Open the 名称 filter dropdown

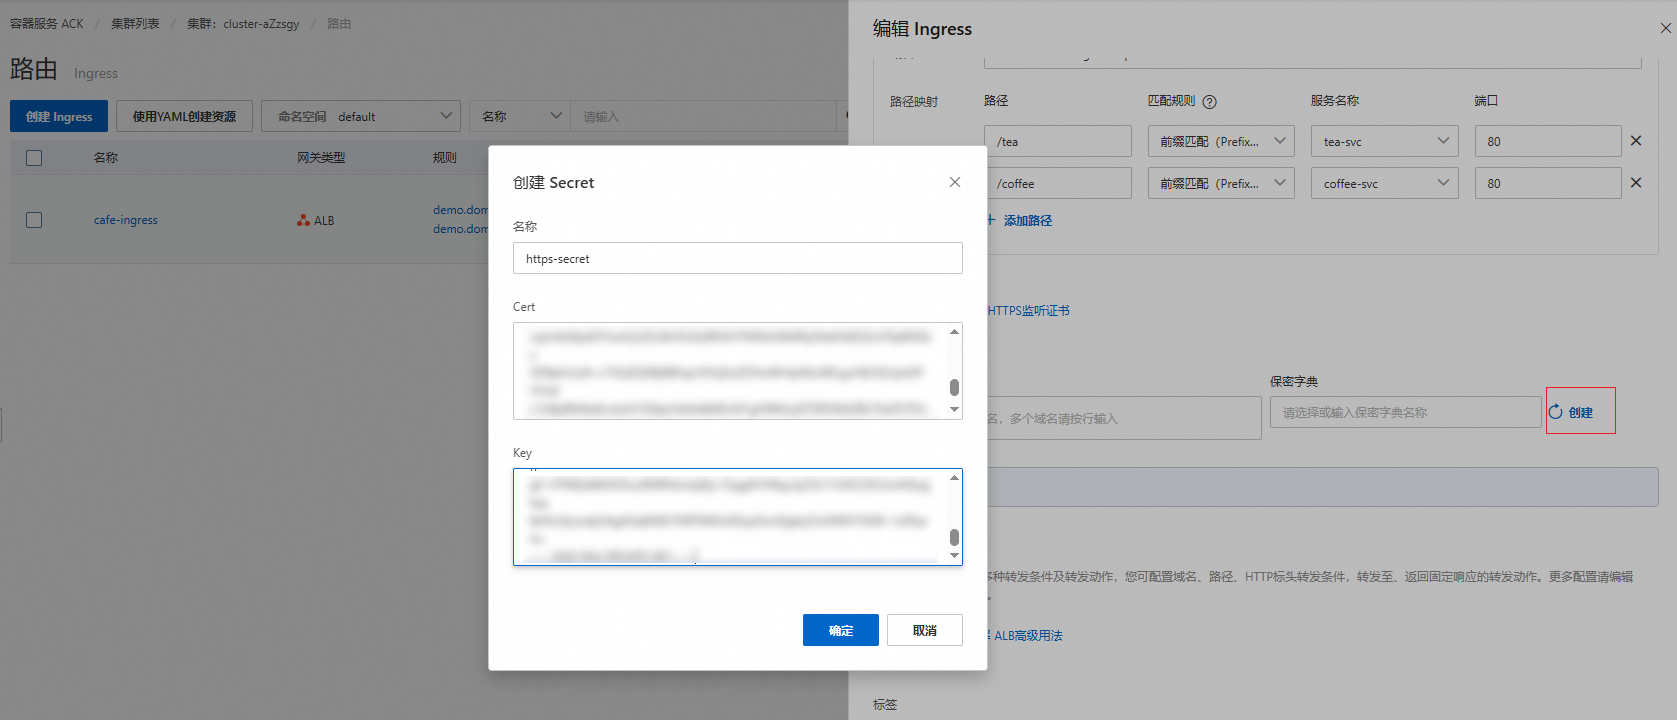pos(519,116)
